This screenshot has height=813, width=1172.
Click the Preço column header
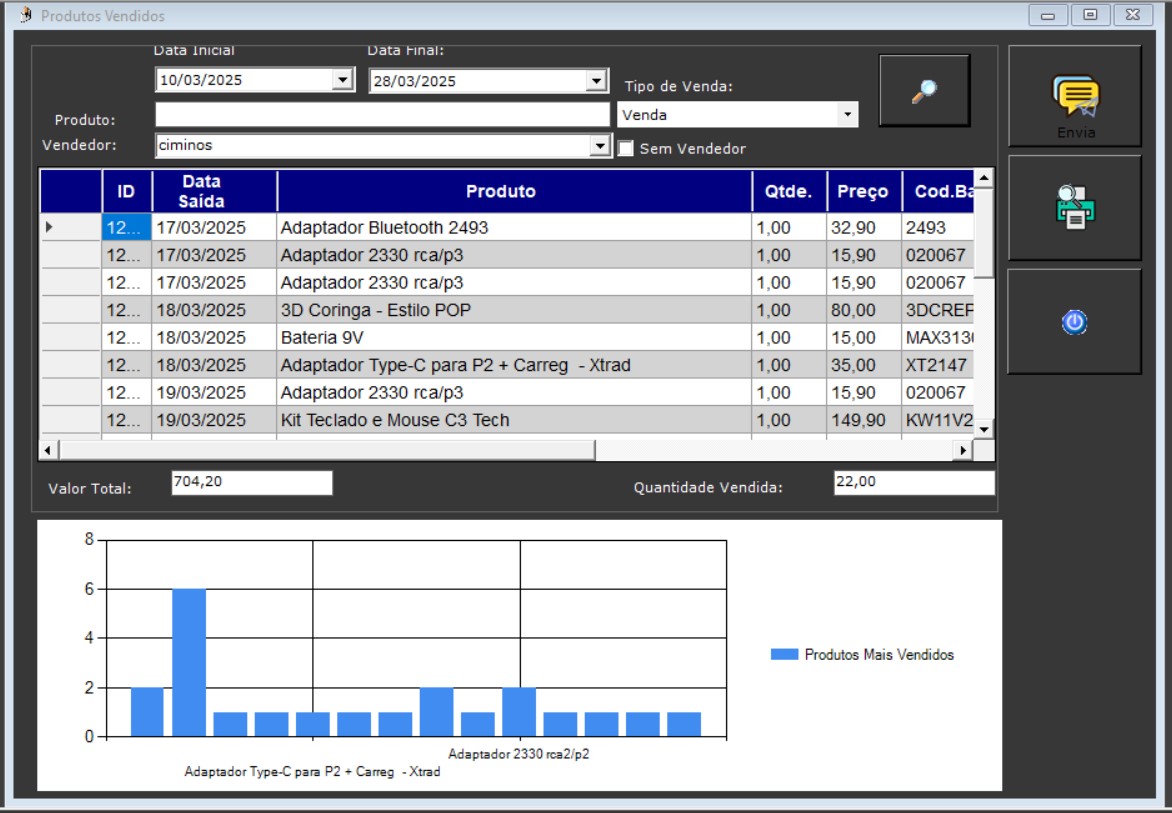[x=863, y=191]
